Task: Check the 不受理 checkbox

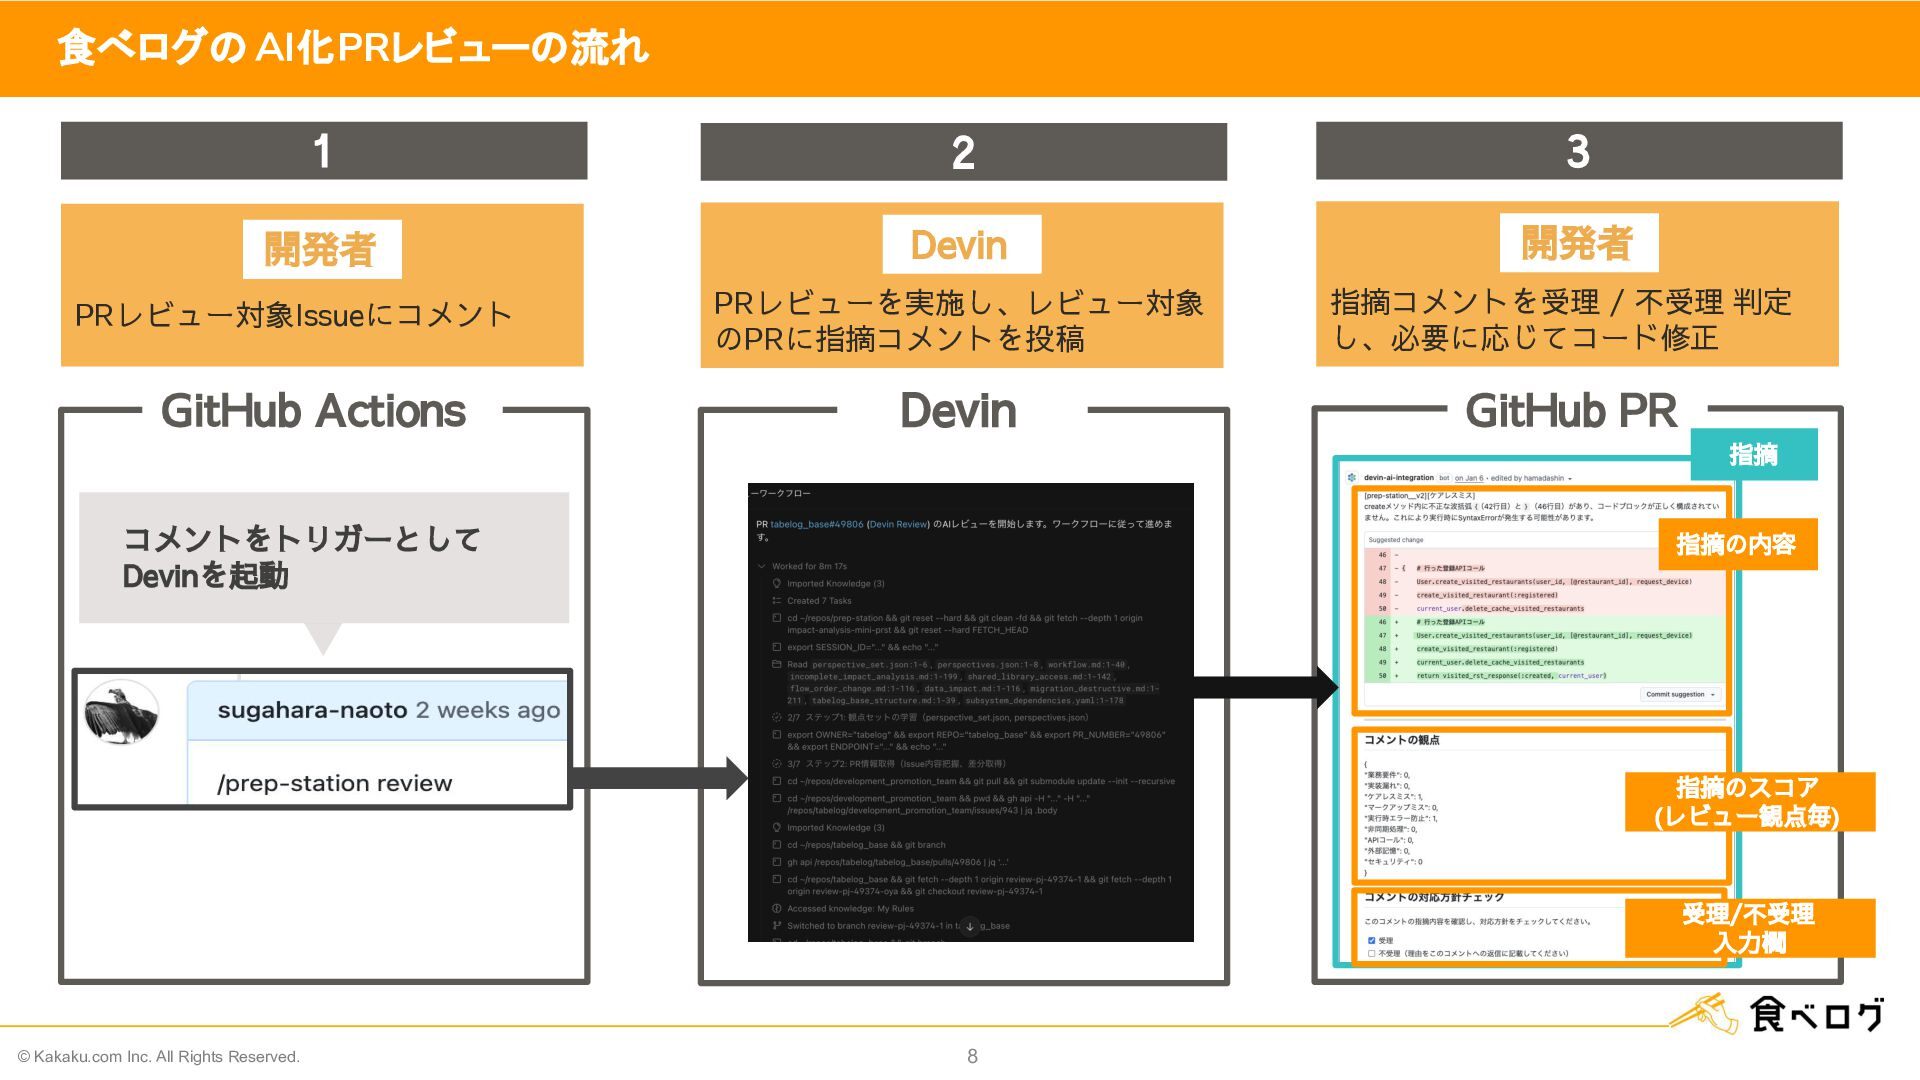Action: coord(1371,954)
